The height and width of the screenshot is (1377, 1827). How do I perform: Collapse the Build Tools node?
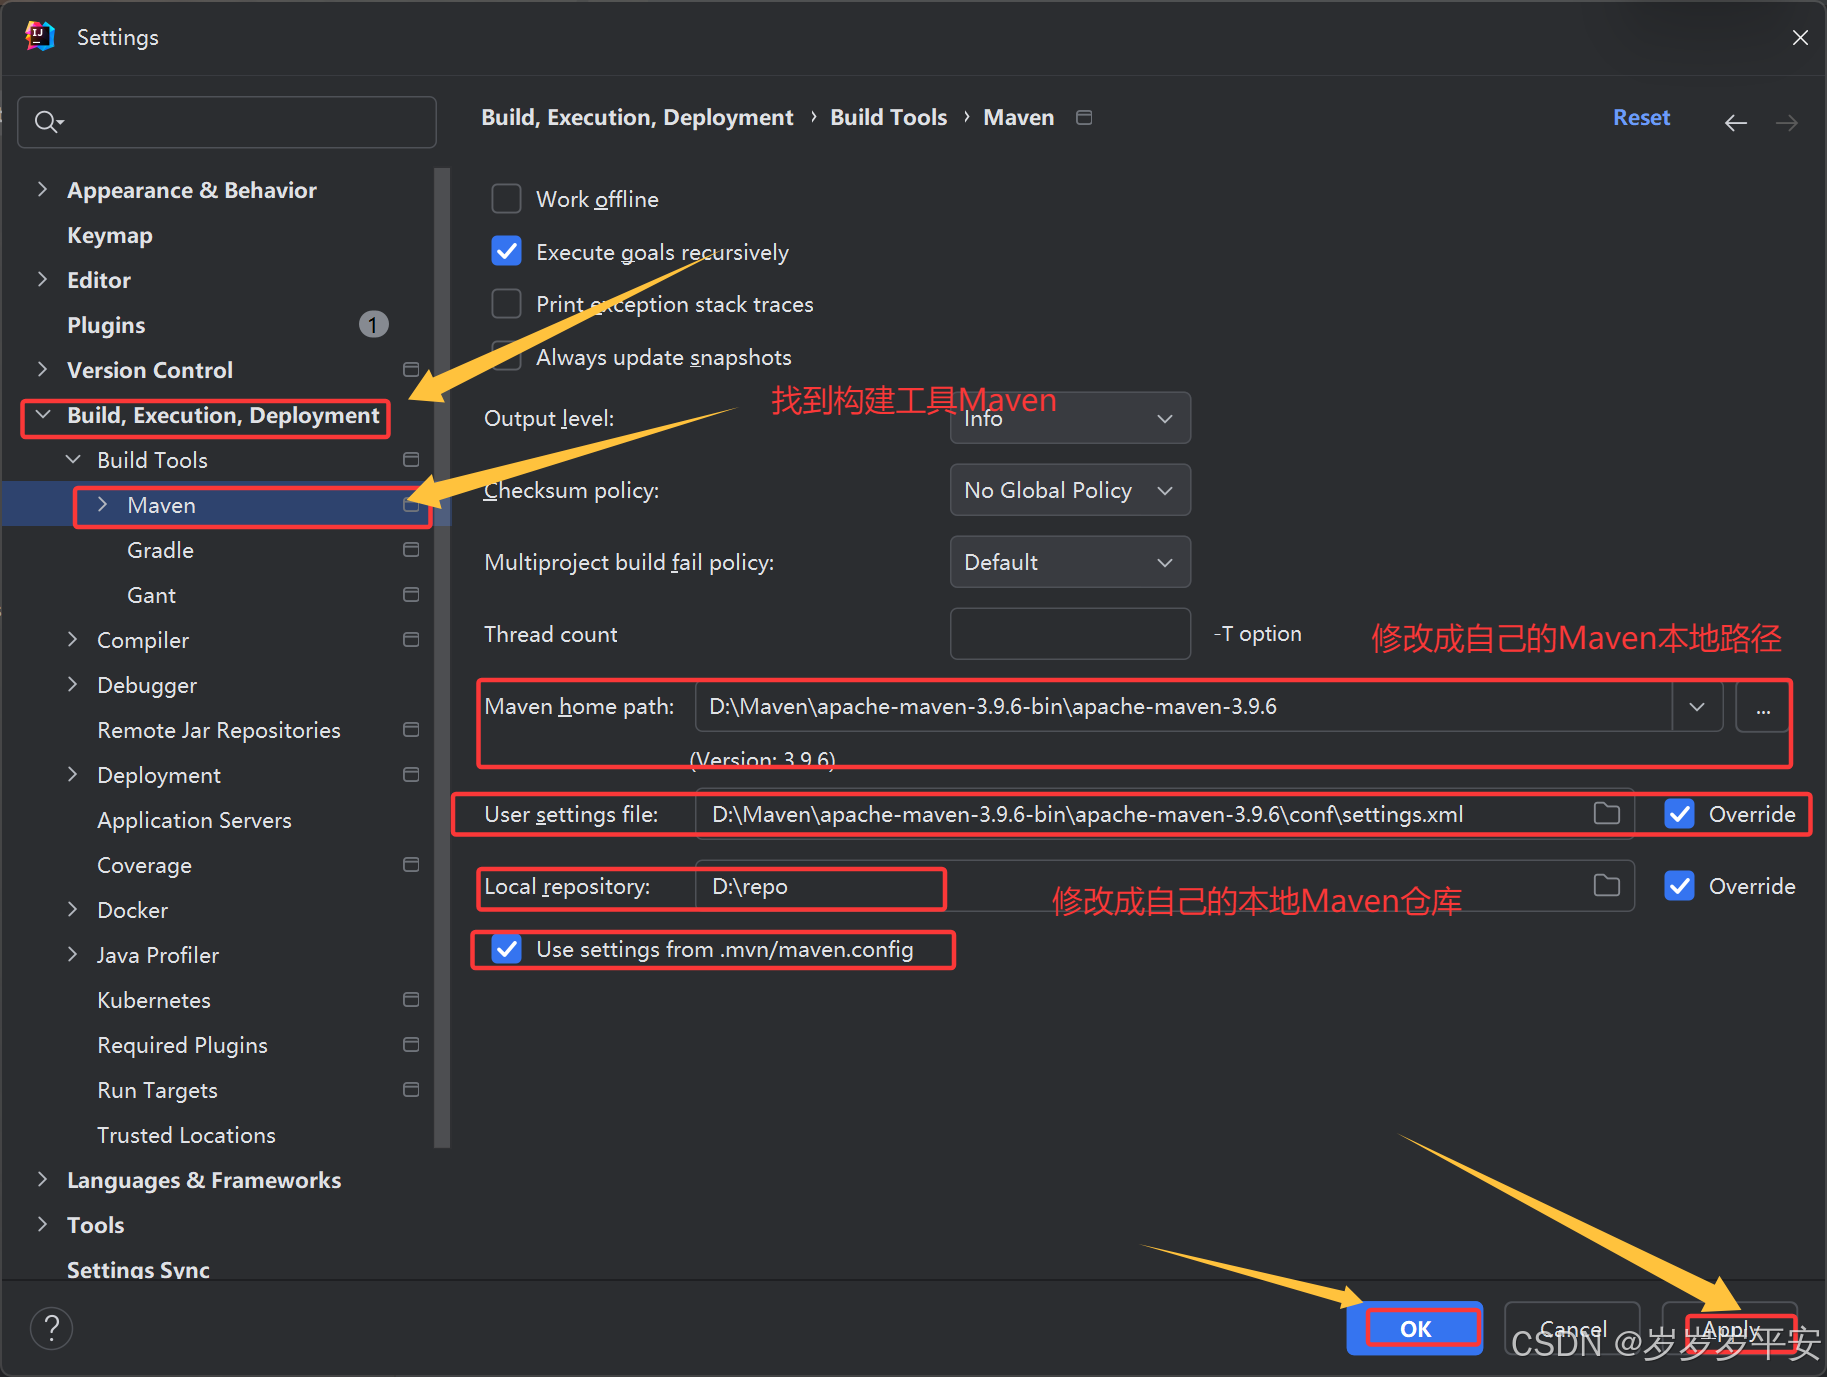tap(73, 459)
